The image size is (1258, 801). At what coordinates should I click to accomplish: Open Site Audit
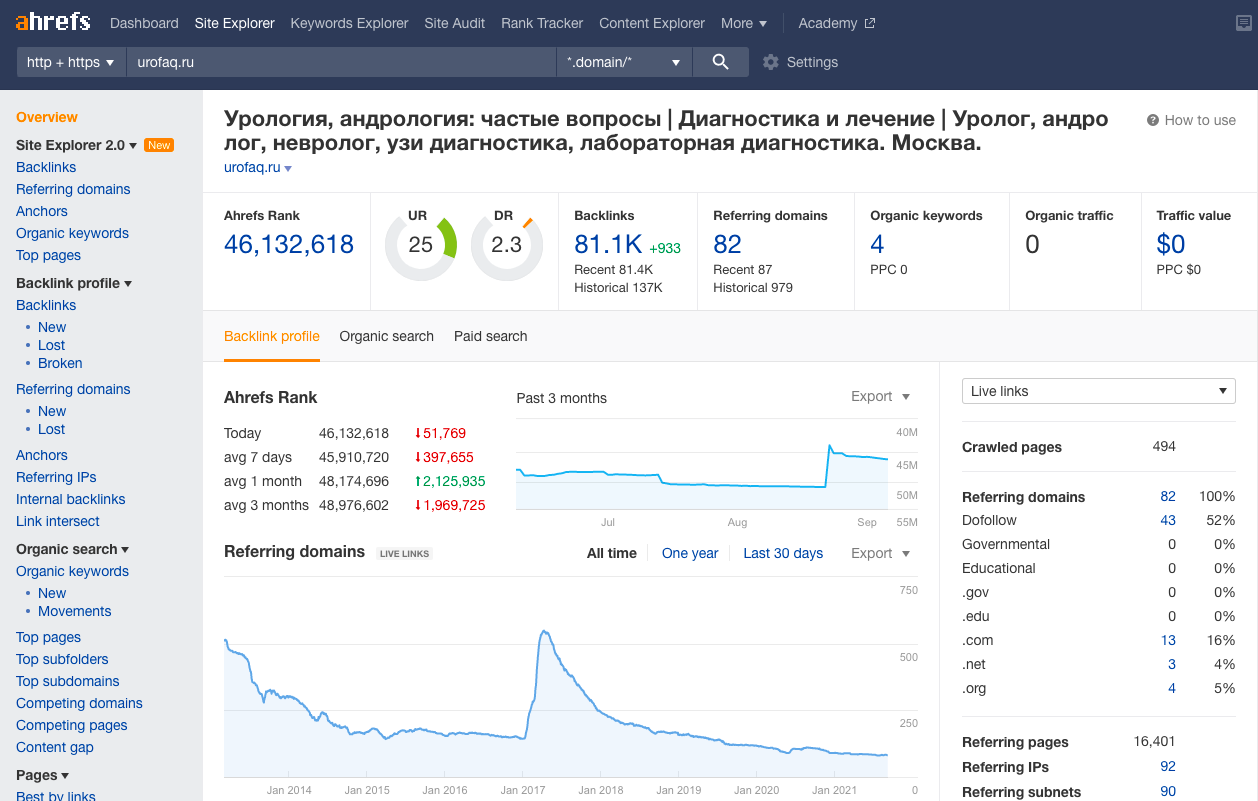pos(455,23)
